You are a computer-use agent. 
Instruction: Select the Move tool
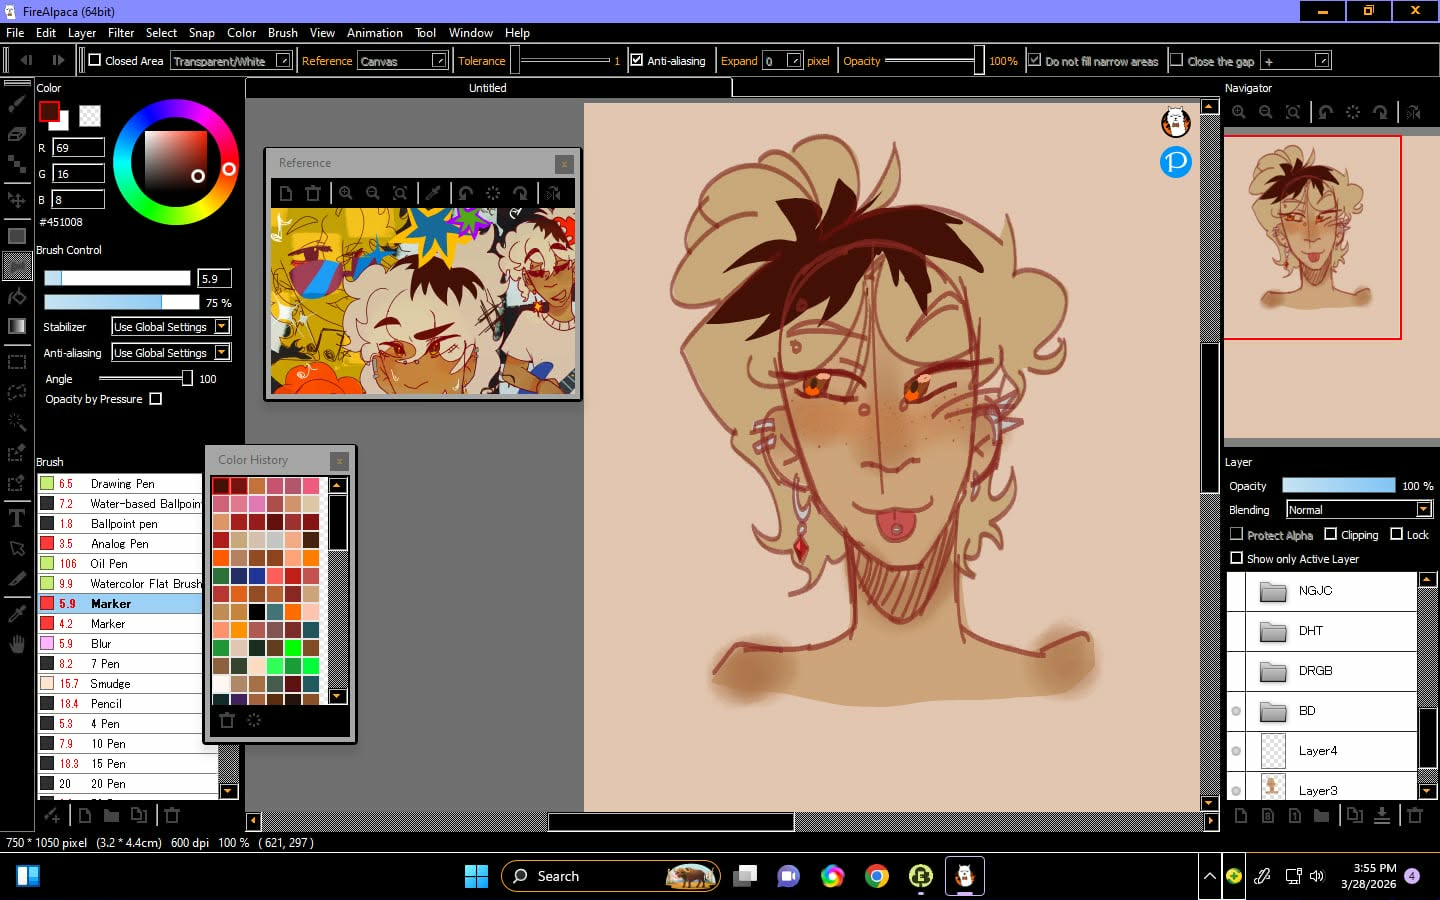pos(17,199)
